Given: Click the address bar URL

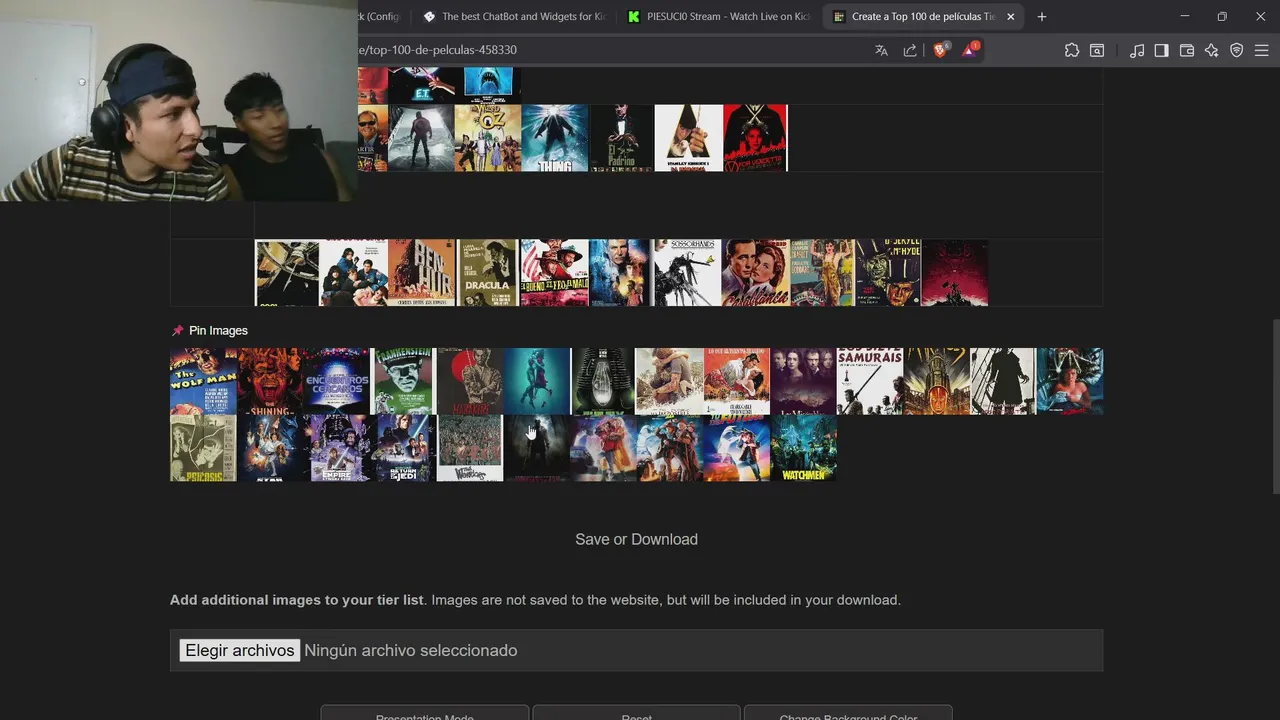Looking at the screenshot, I should (x=438, y=50).
